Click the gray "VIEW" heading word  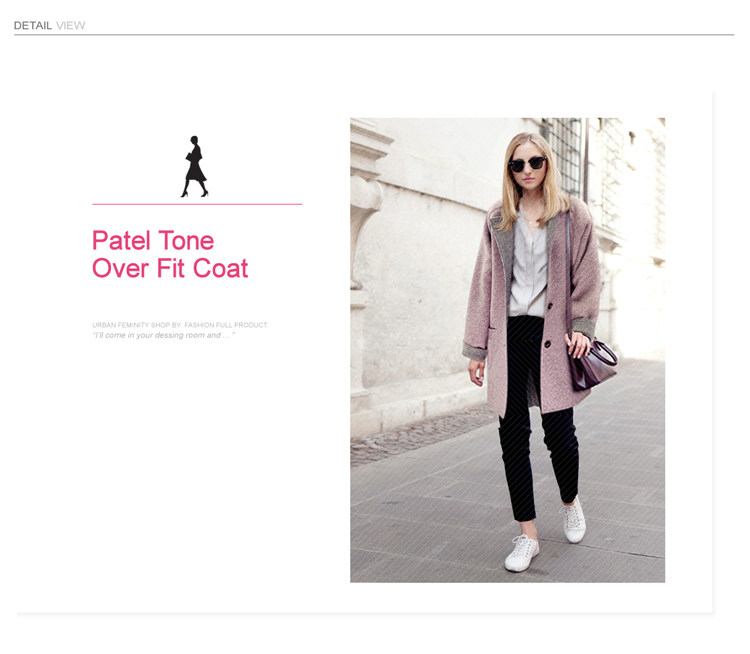coord(70,25)
